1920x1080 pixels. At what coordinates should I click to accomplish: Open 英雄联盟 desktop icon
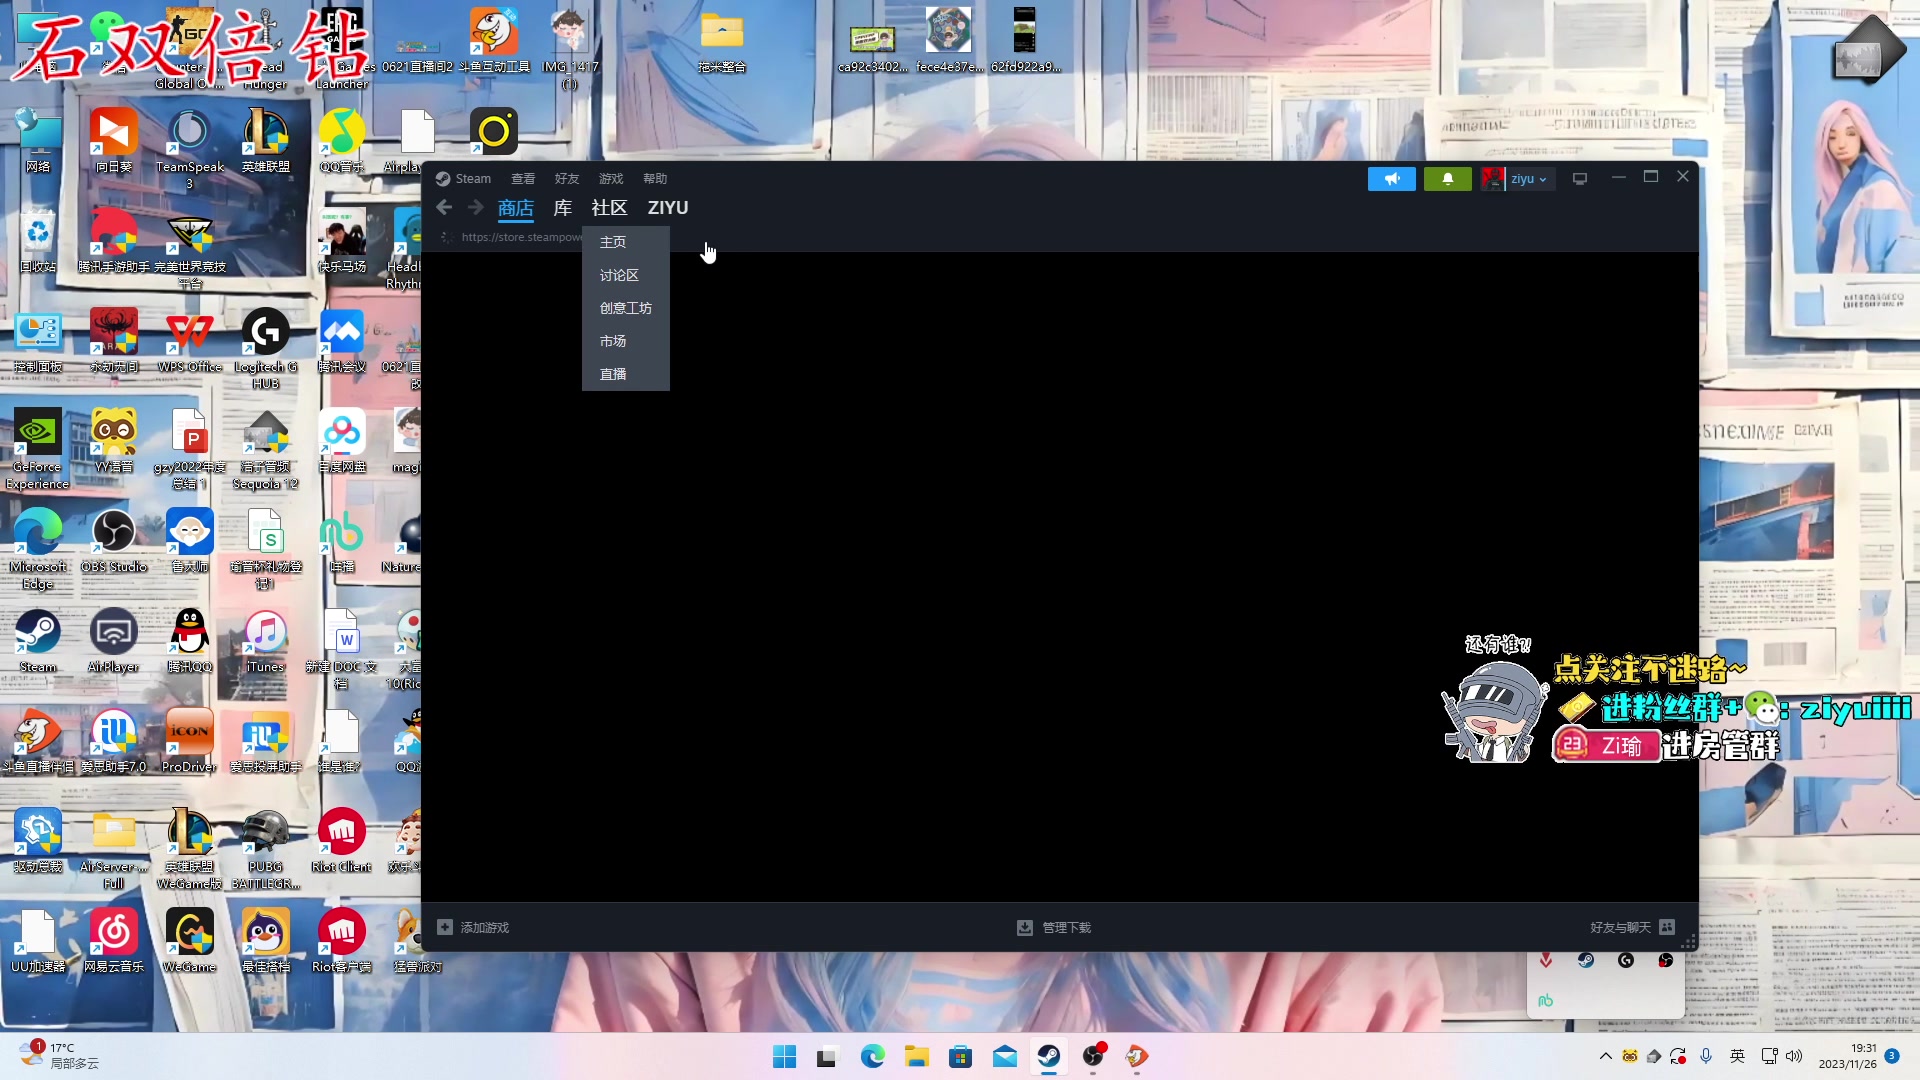pyautogui.click(x=266, y=141)
